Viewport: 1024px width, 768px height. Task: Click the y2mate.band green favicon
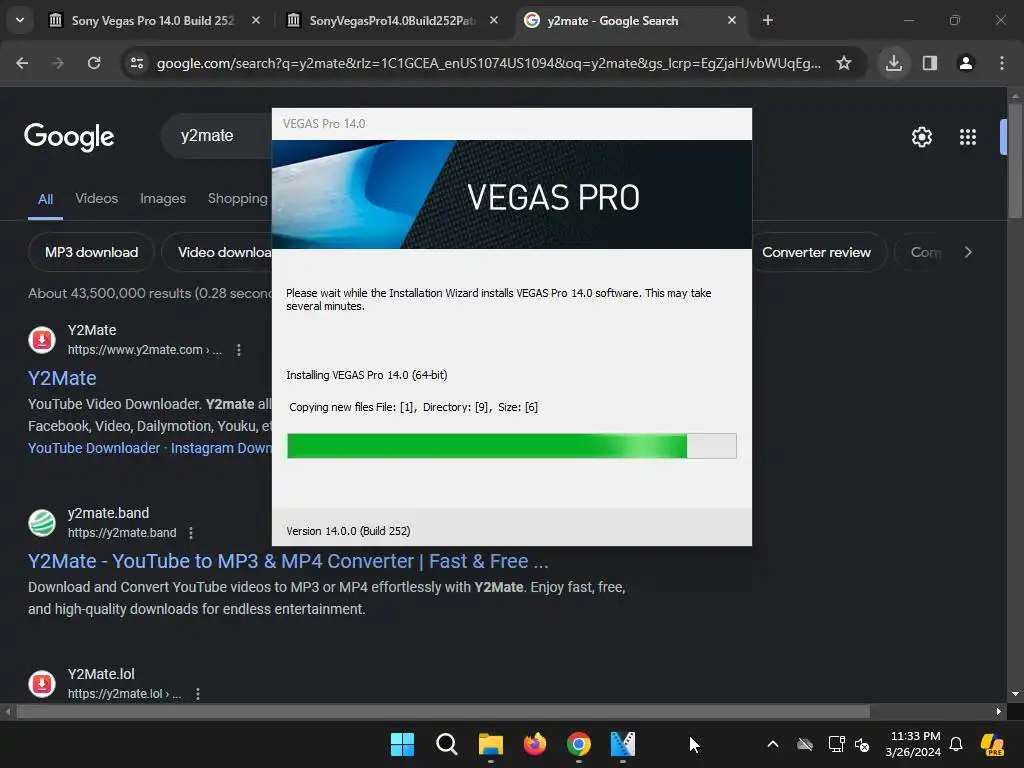click(x=42, y=522)
